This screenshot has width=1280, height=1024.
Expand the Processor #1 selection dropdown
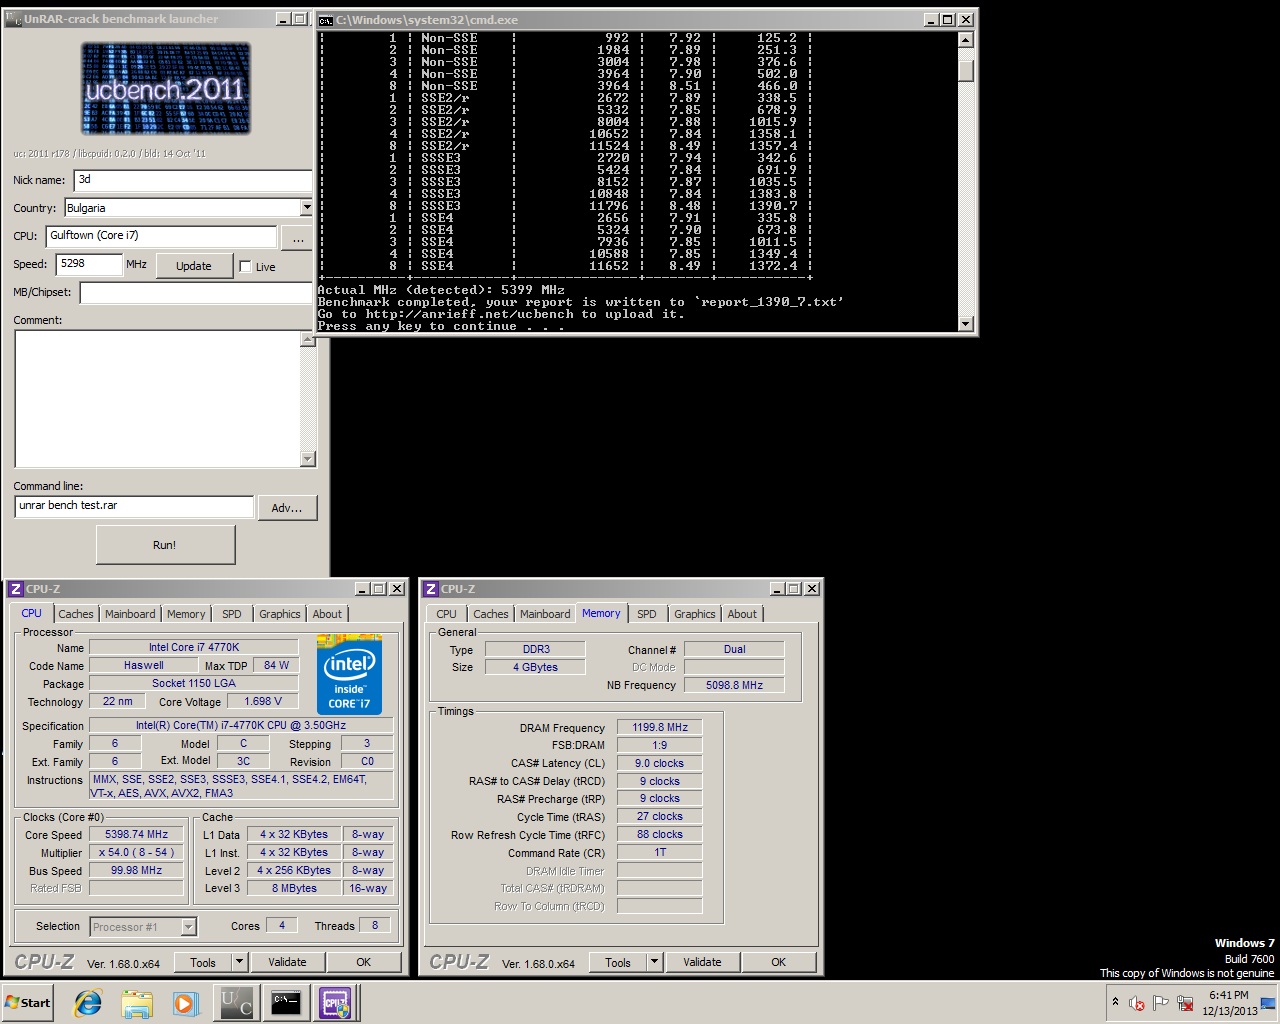click(x=188, y=927)
